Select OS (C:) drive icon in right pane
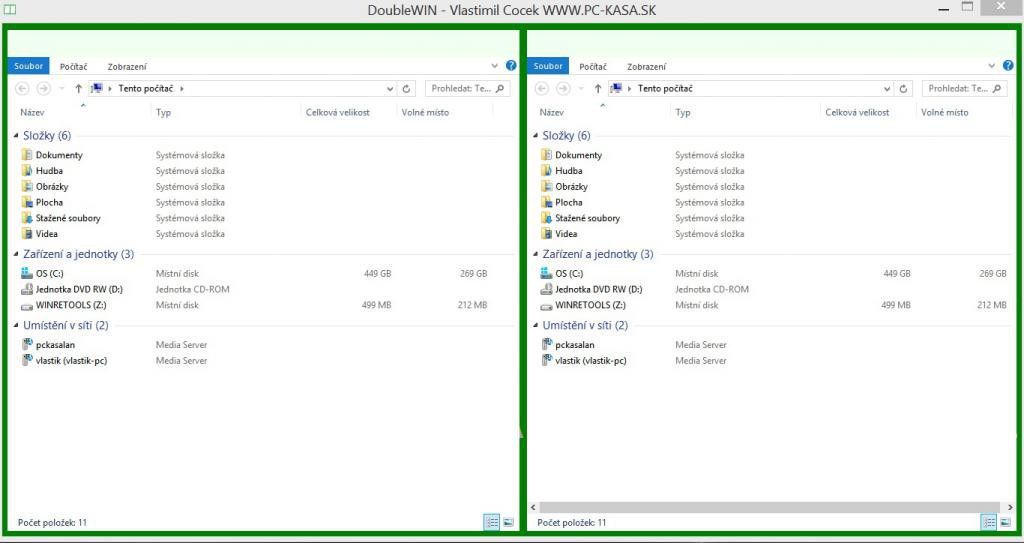 [x=547, y=273]
